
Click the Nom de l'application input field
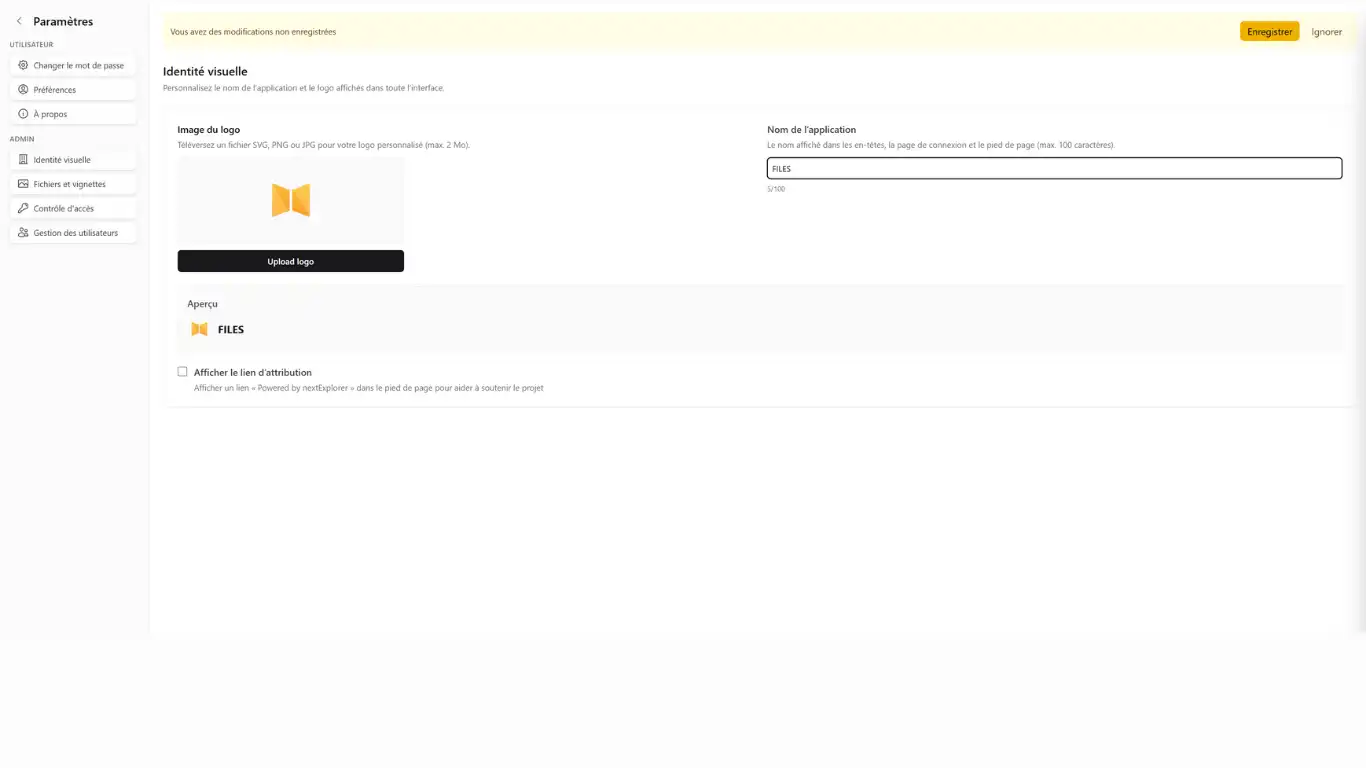[x=1054, y=168]
